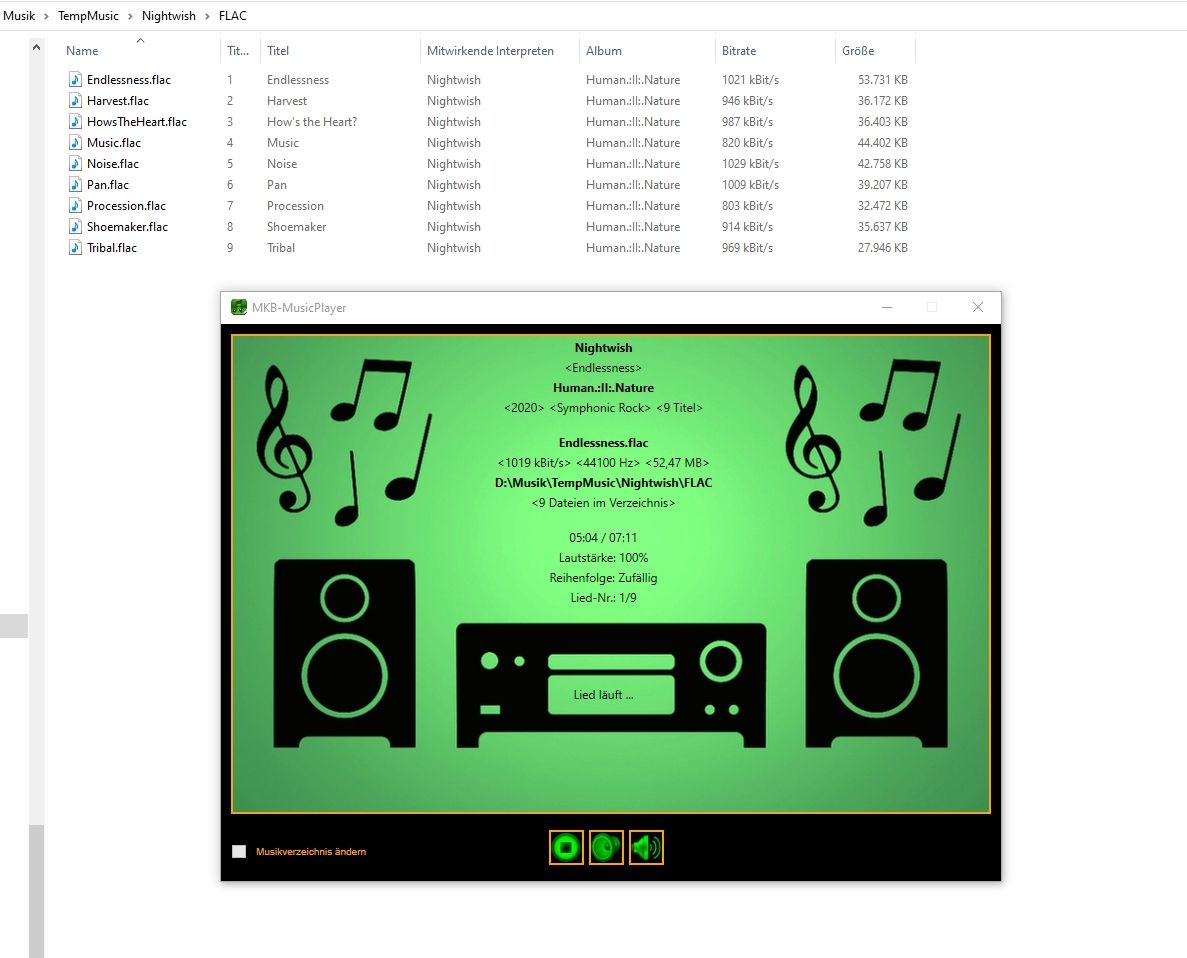Click the Procession.flac file icon
Screen dimensions: 1187x958
click(75, 206)
